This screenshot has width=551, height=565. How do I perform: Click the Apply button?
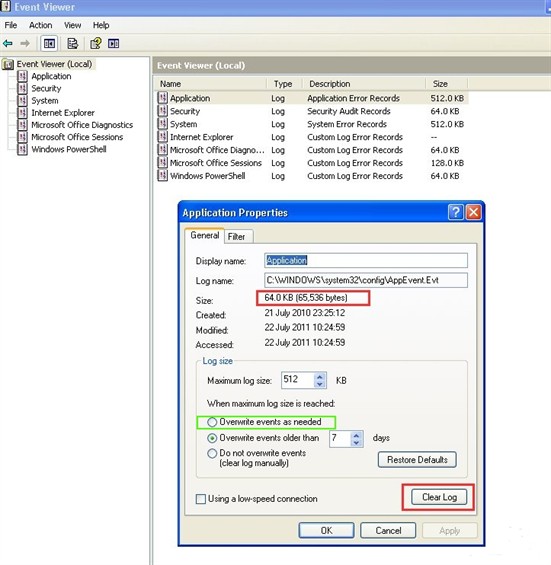tap(450, 531)
